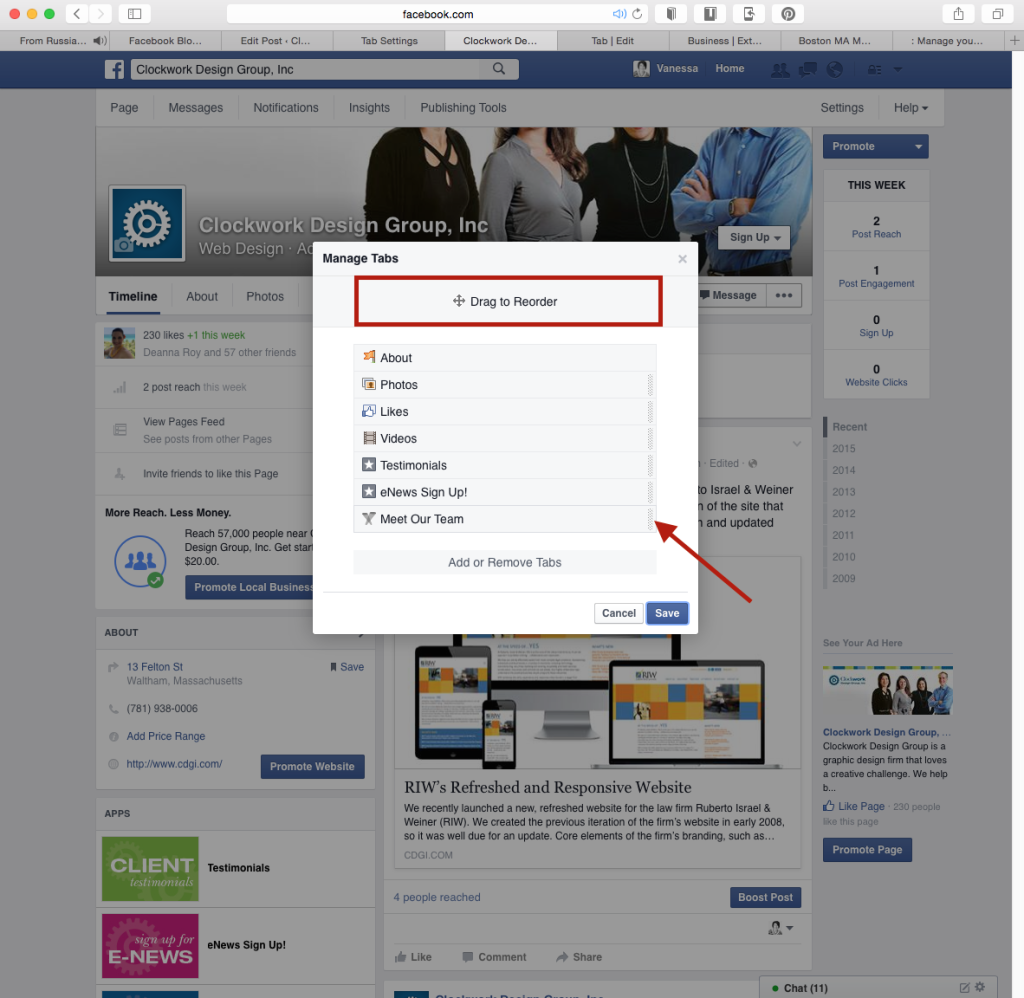
Task: Click the Facebook logo icon
Action: [114, 69]
